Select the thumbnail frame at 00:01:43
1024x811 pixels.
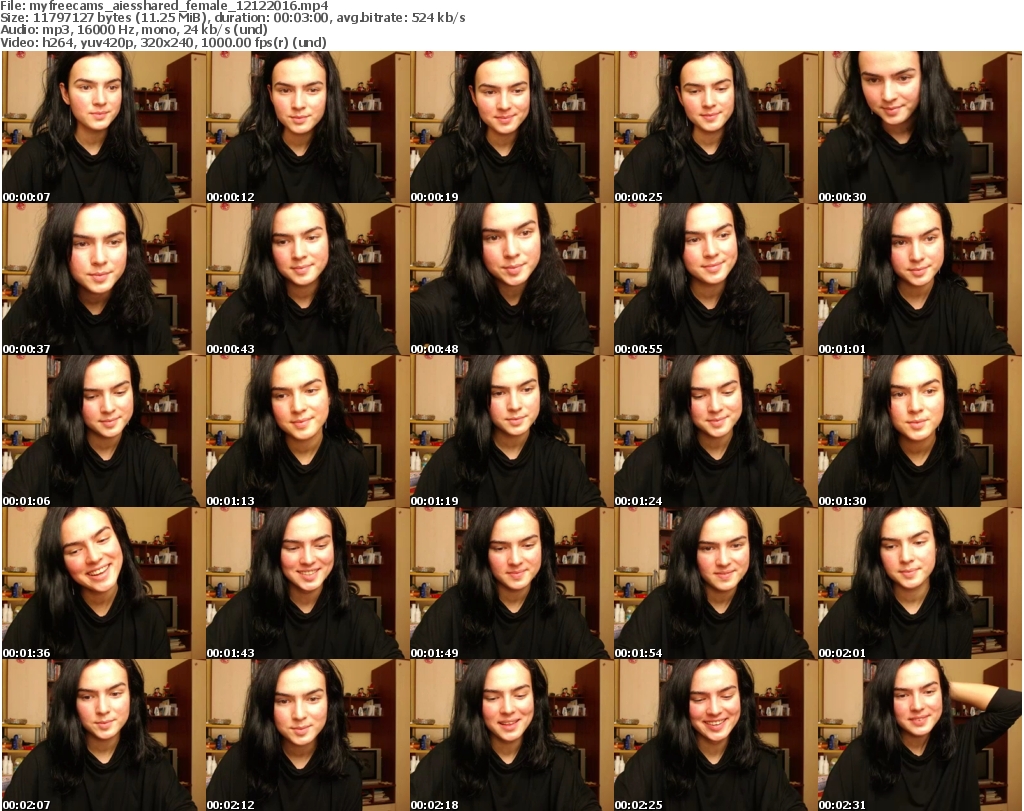click(308, 583)
